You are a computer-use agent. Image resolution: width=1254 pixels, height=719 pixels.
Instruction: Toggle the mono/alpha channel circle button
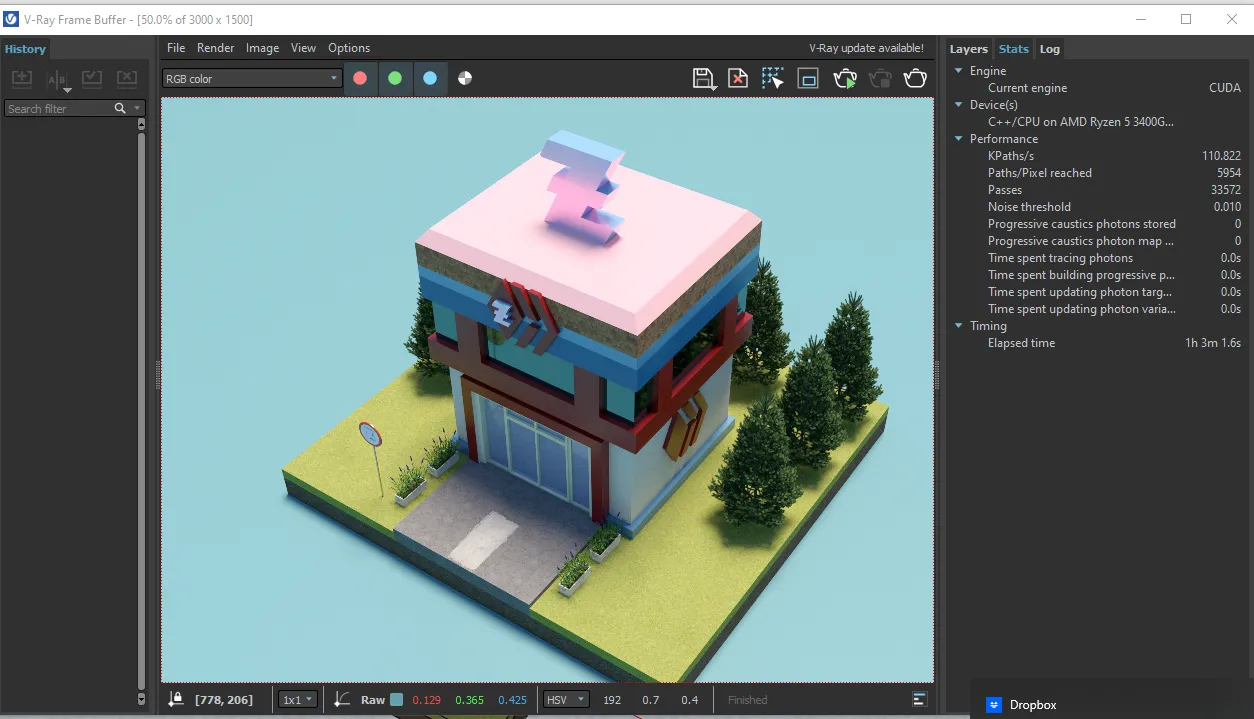pyautogui.click(x=465, y=78)
